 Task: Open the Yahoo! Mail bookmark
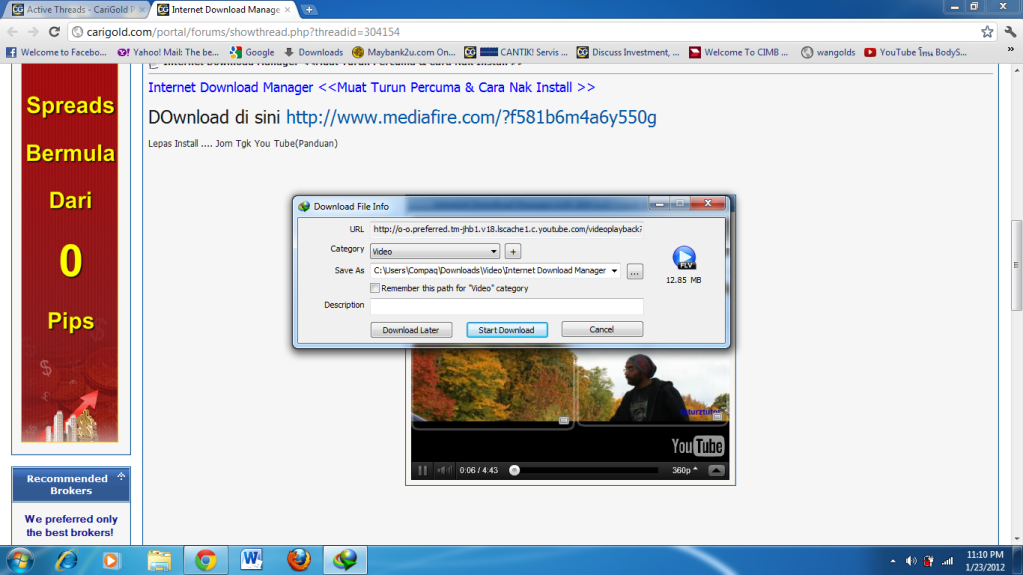[168, 52]
